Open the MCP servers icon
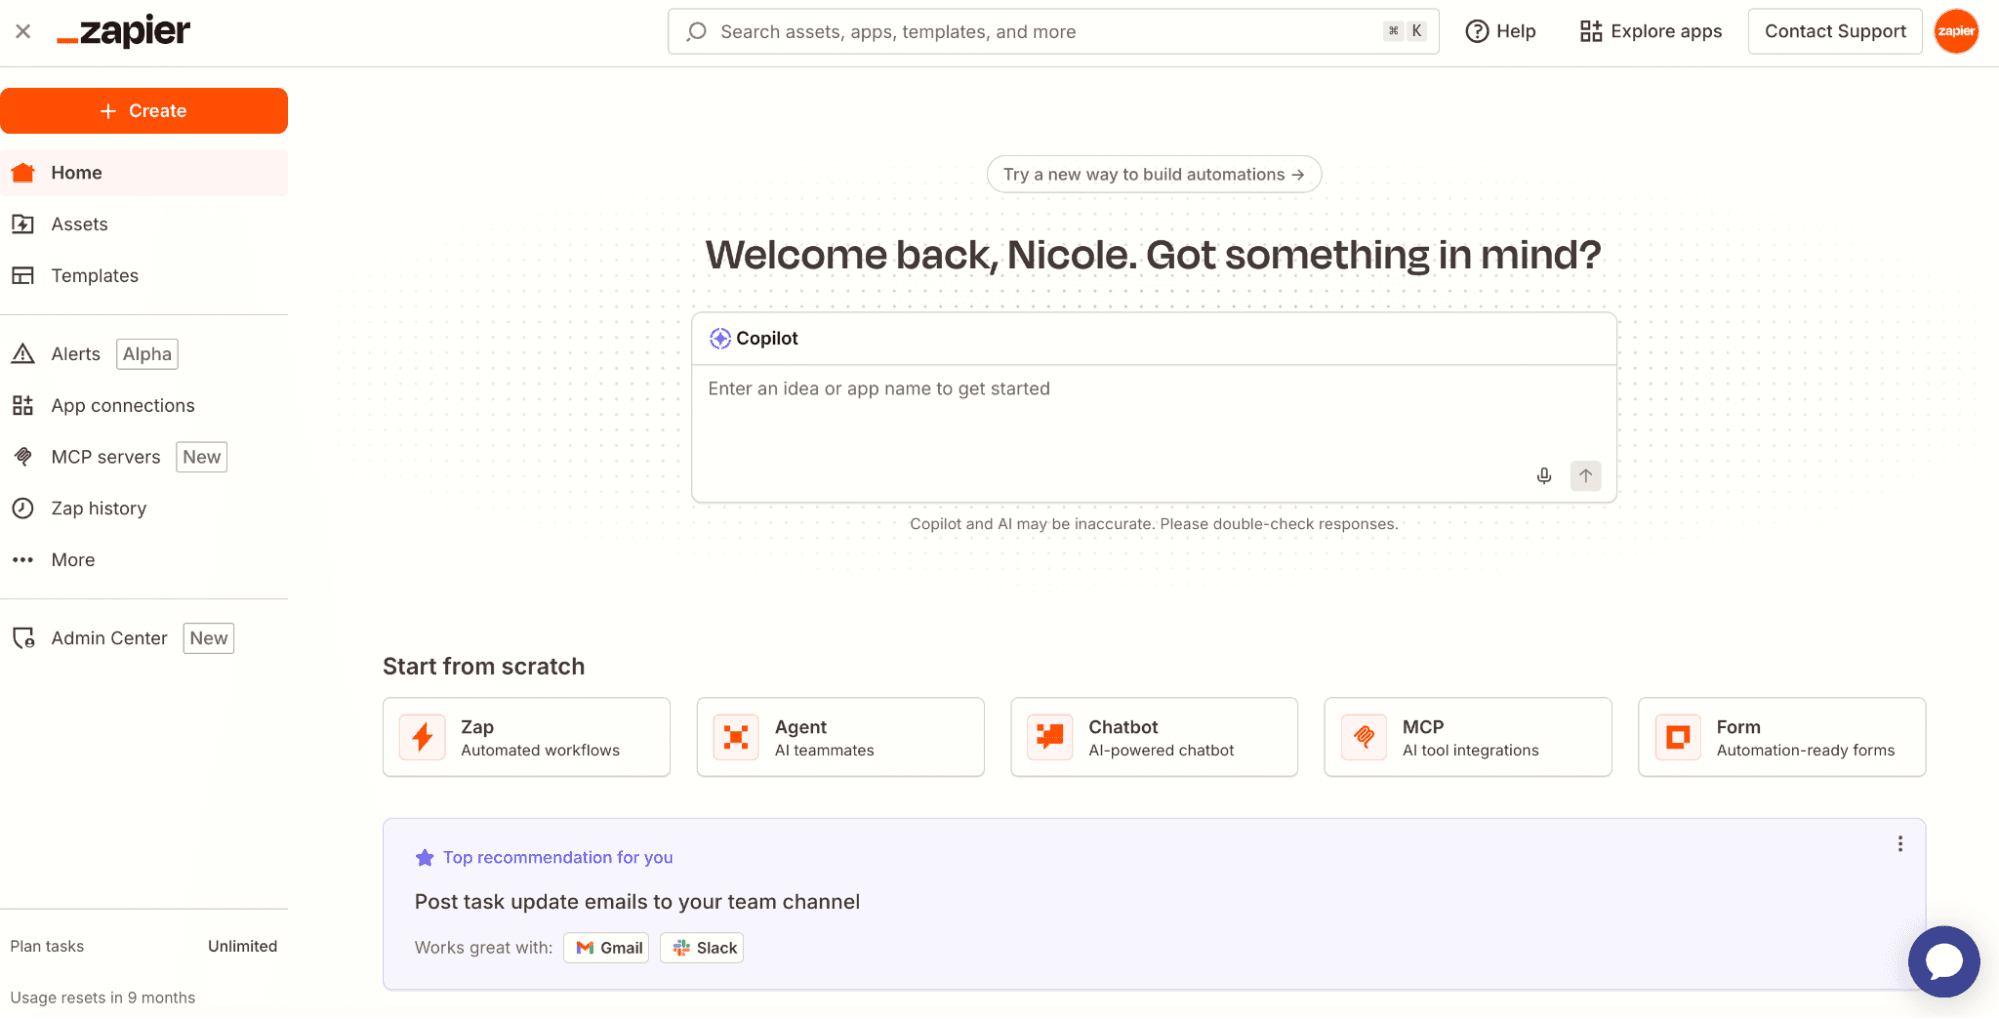 (23, 457)
